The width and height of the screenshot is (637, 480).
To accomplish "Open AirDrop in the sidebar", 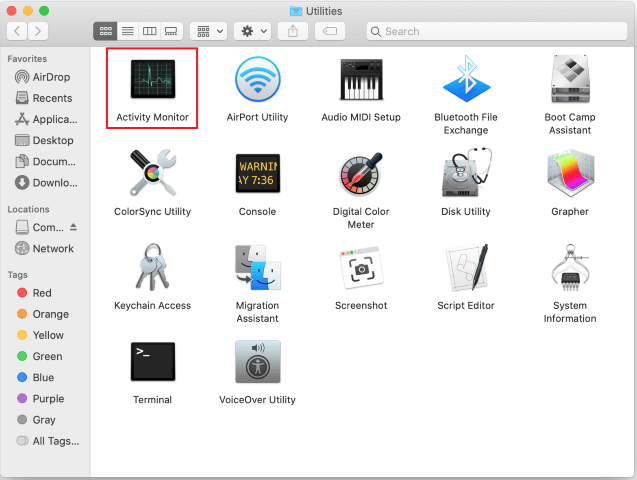I will click(x=42, y=77).
